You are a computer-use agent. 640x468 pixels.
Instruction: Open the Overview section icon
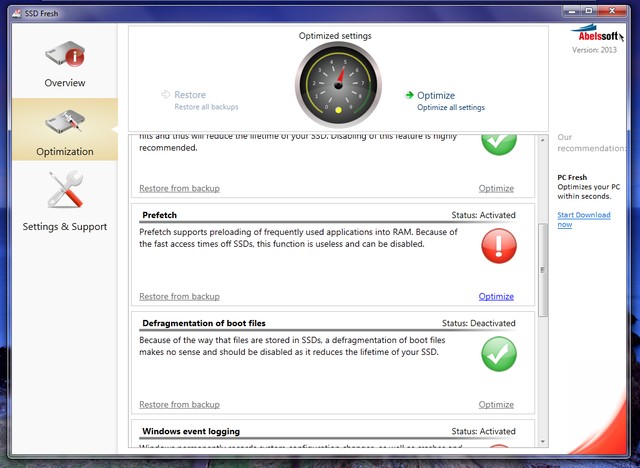click(65, 53)
